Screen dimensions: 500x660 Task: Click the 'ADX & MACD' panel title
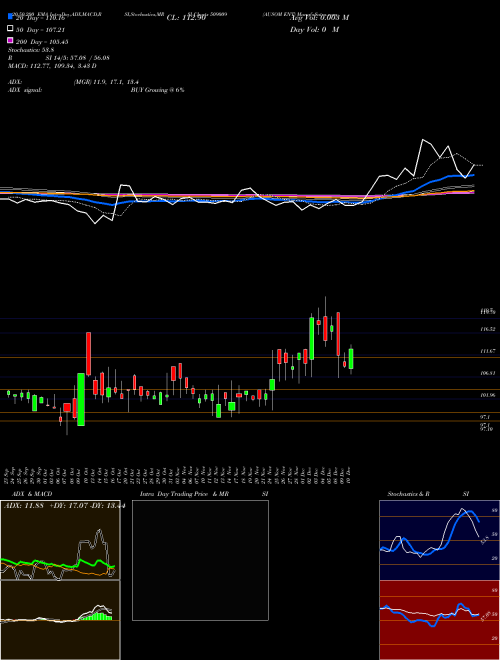tap(32, 494)
